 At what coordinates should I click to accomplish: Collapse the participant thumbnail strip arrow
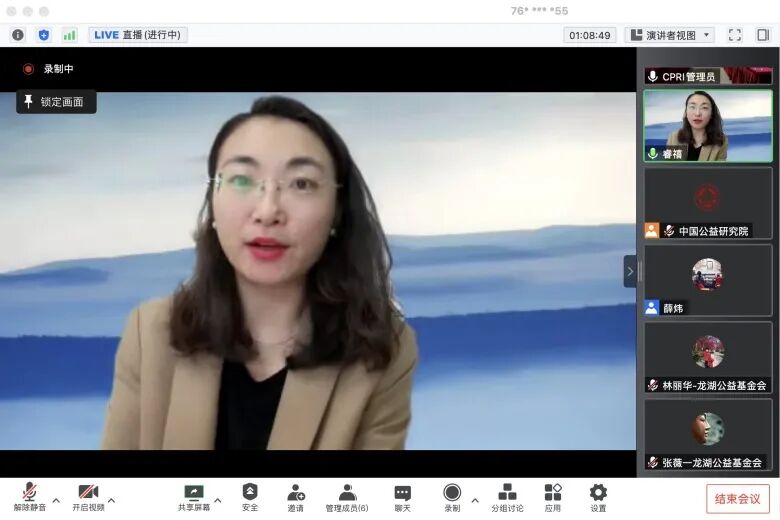[x=630, y=271]
